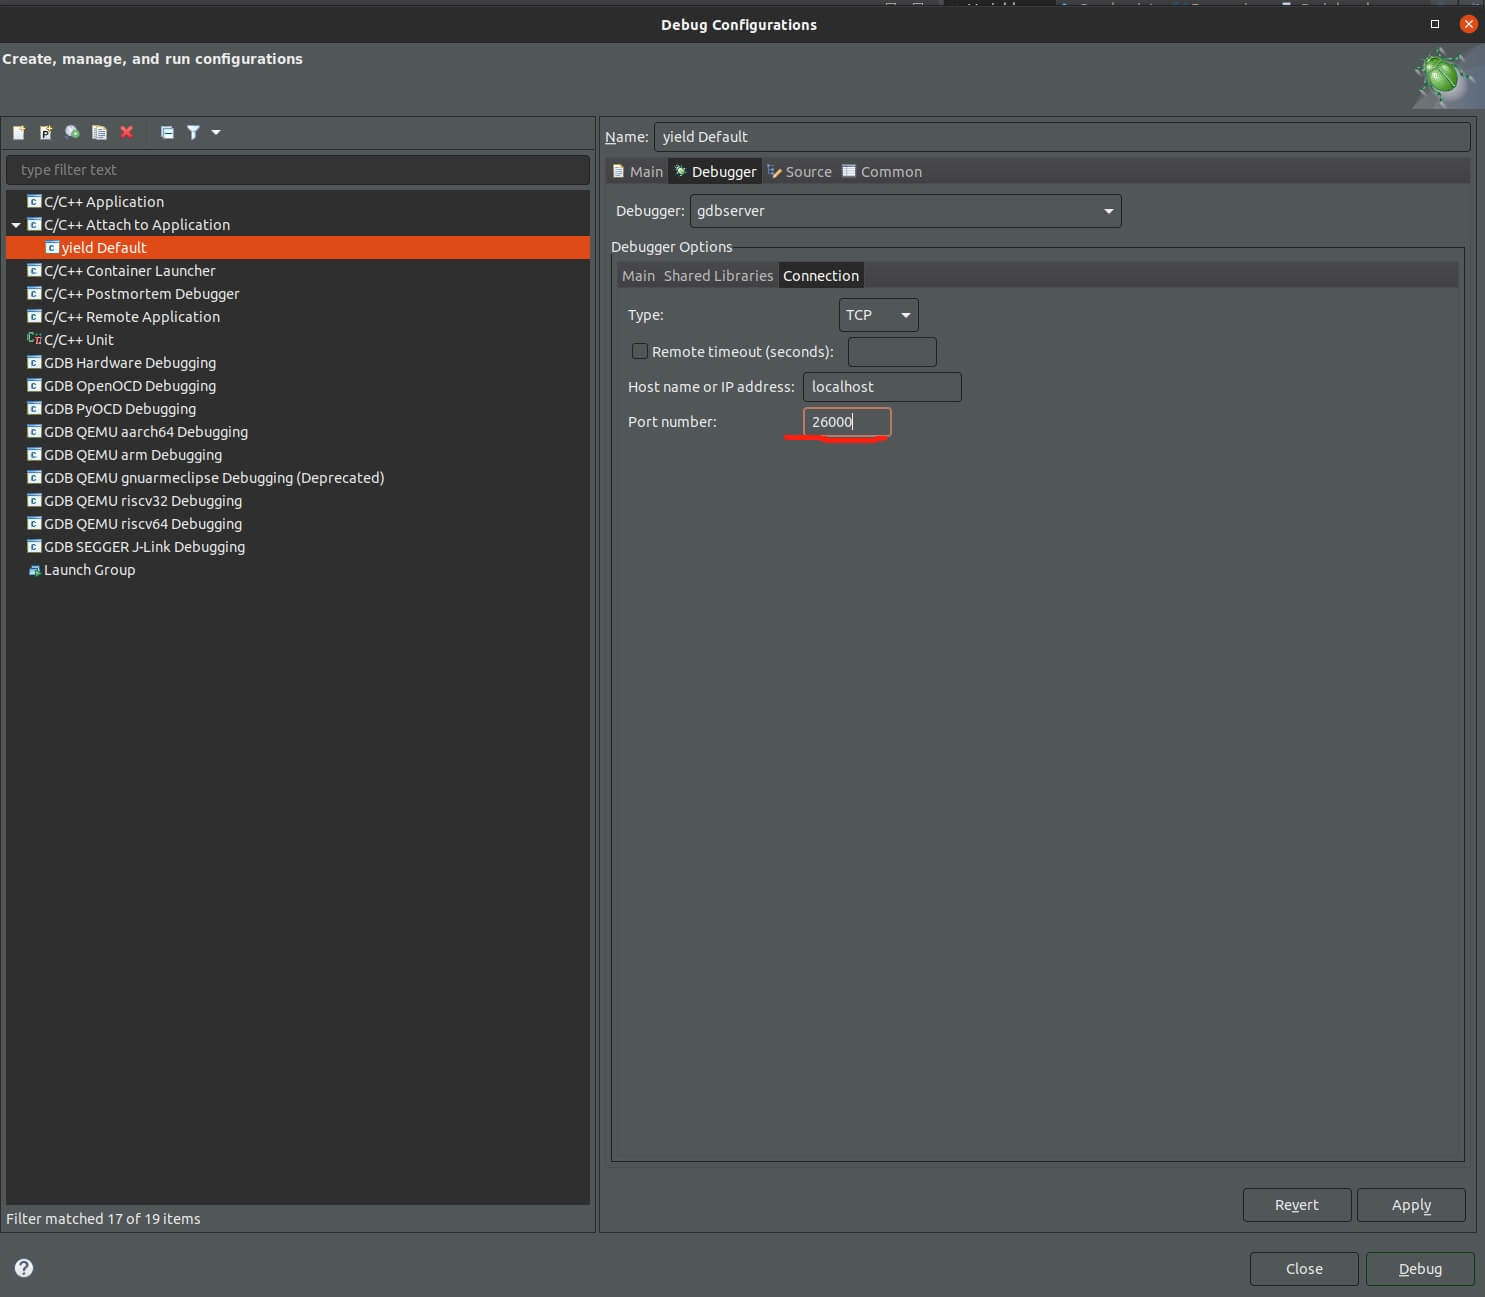Create a new prototype configuration
Image resolution: width=1485 pixels, height=1297 pixels.
click(x=46, y=132)
